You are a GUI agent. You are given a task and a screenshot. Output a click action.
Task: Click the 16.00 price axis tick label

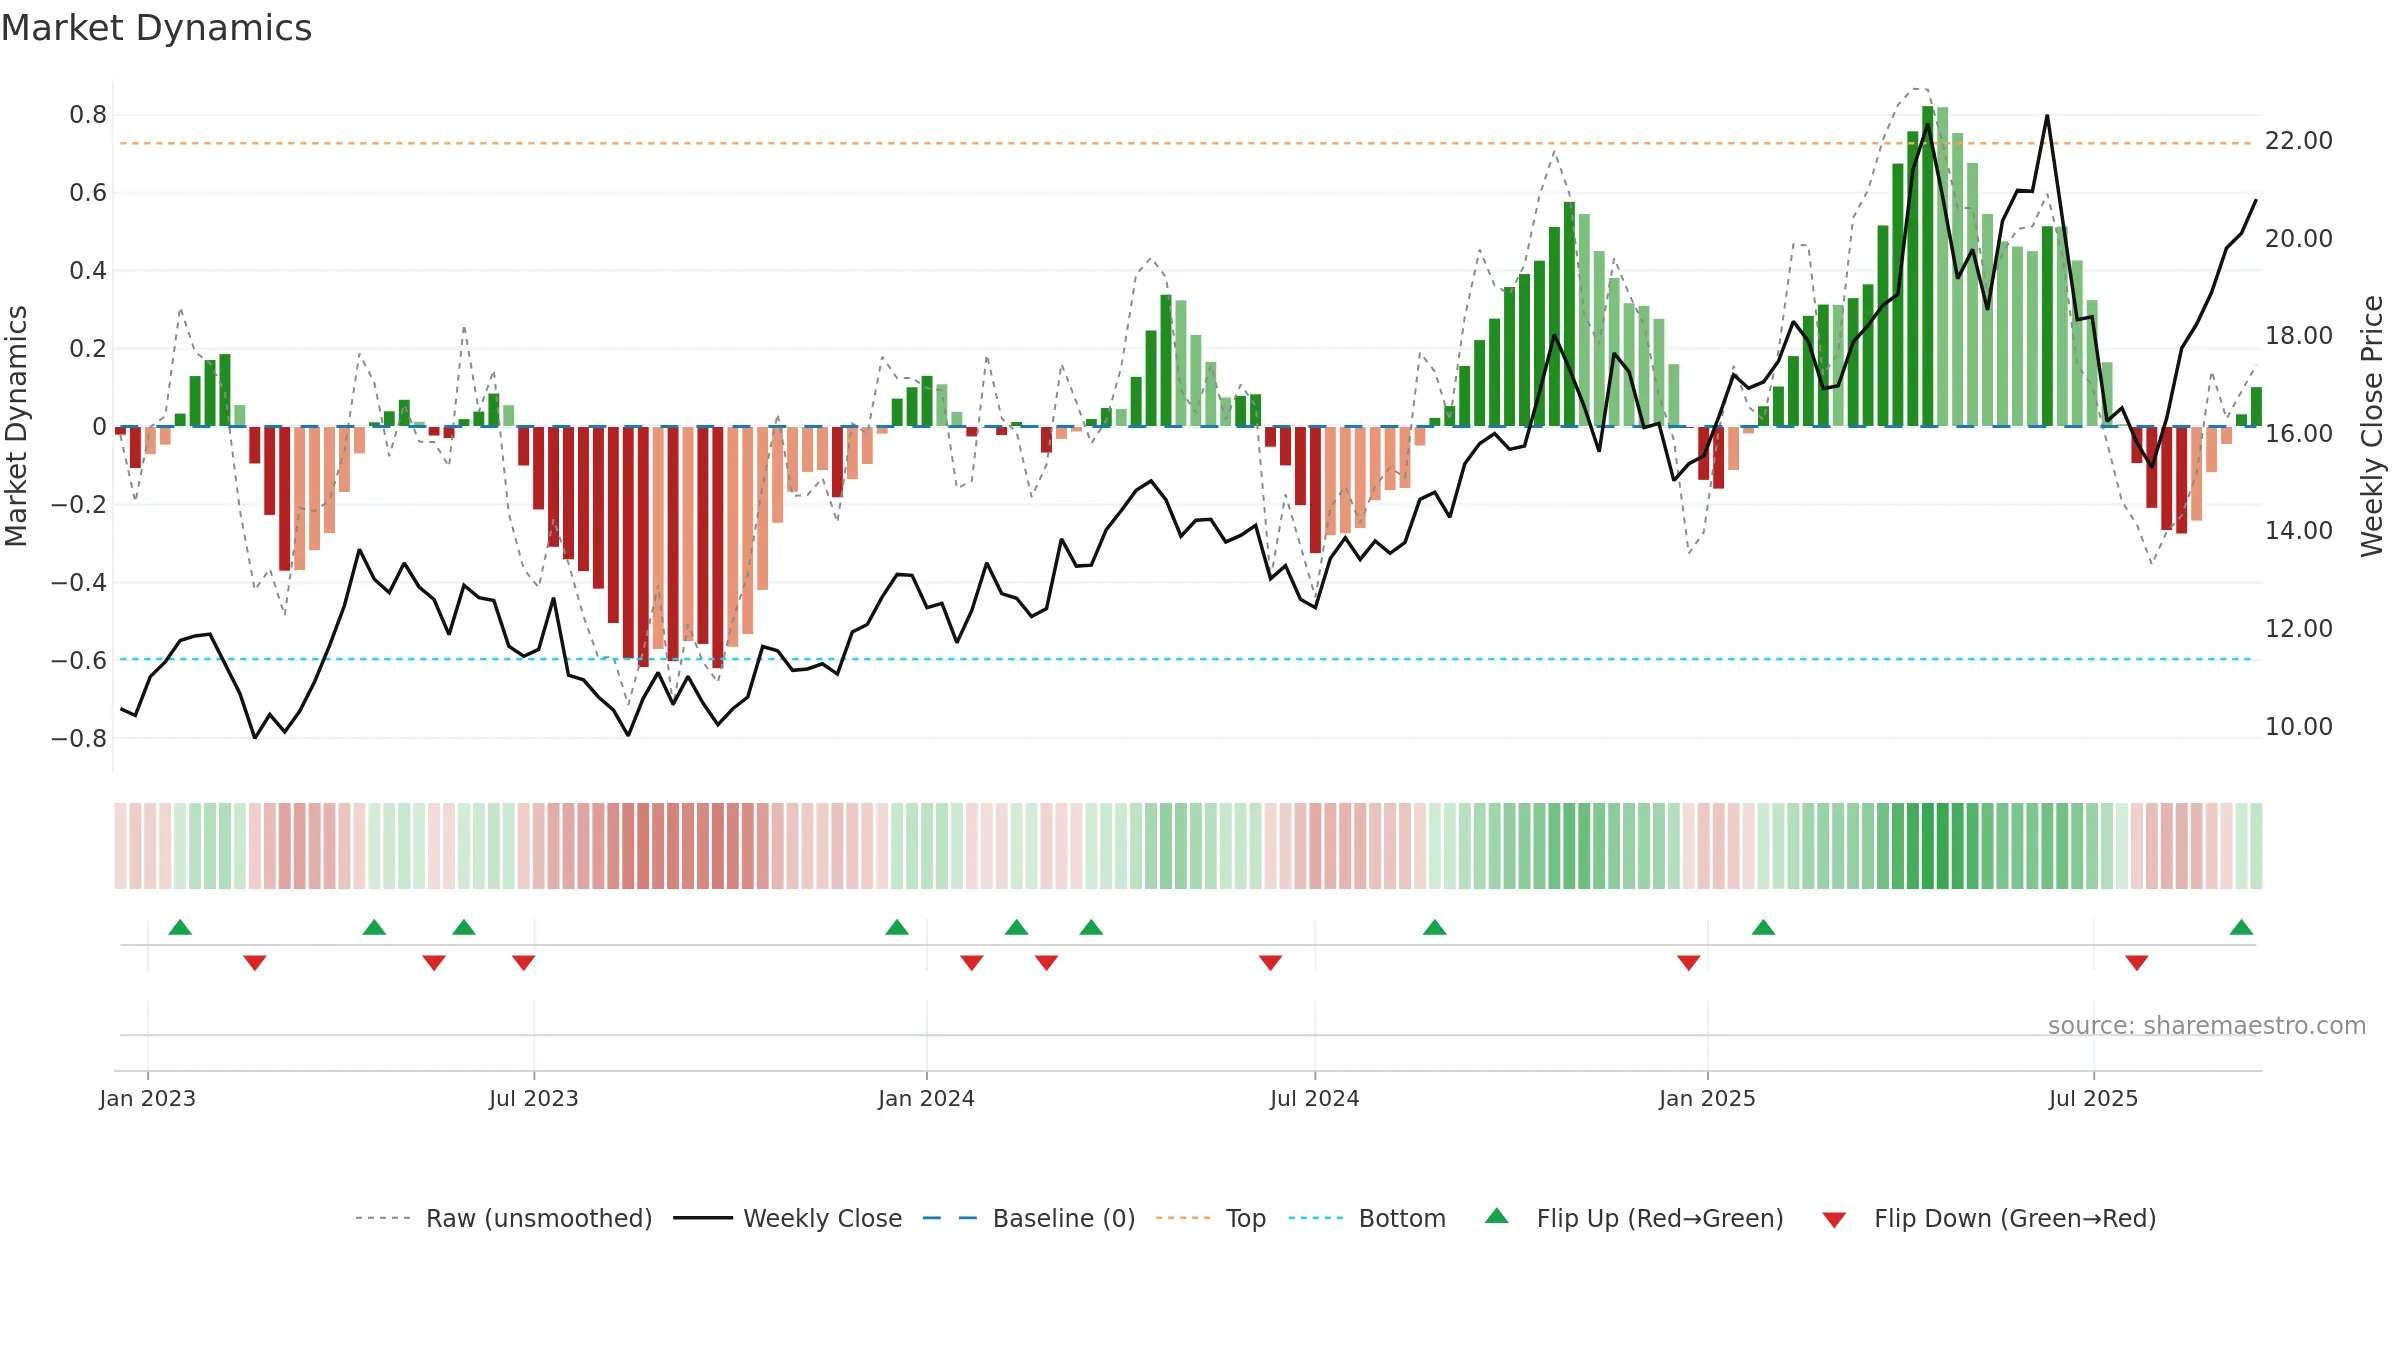(2299, 433)
